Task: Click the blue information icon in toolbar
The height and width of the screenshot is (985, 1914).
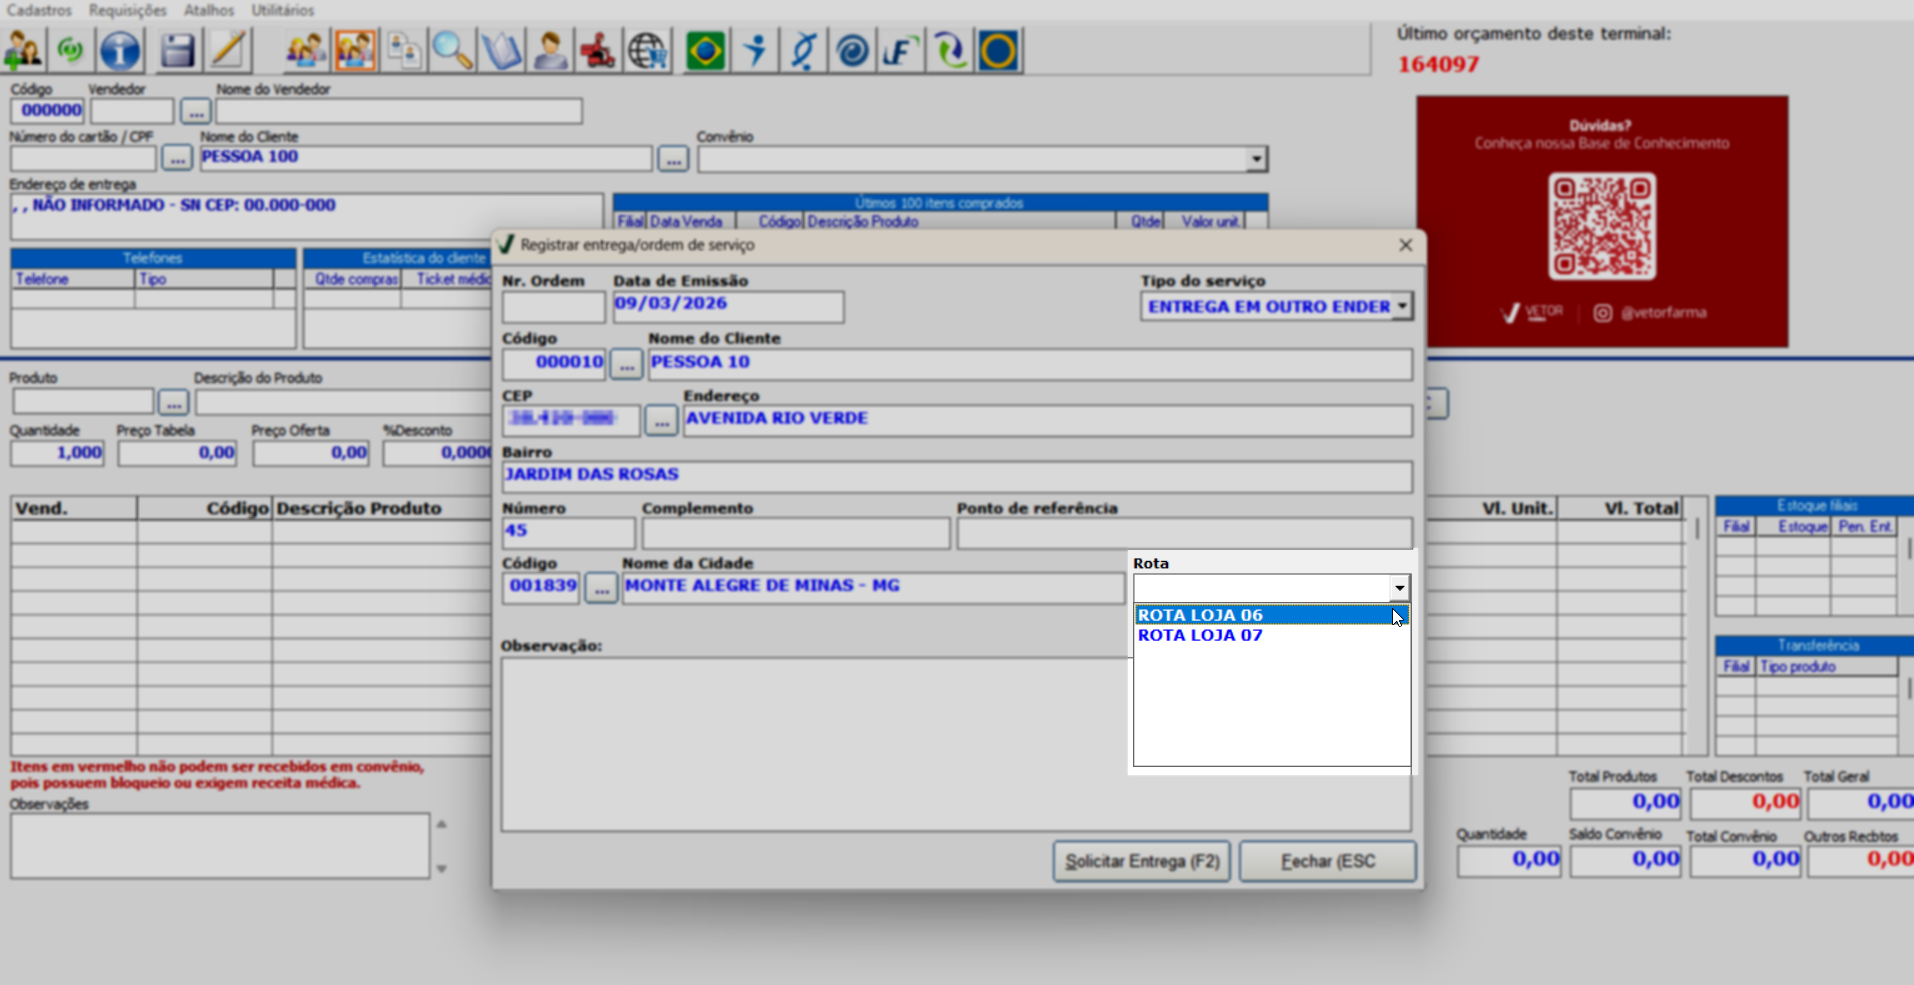Action: coord(120,50)
